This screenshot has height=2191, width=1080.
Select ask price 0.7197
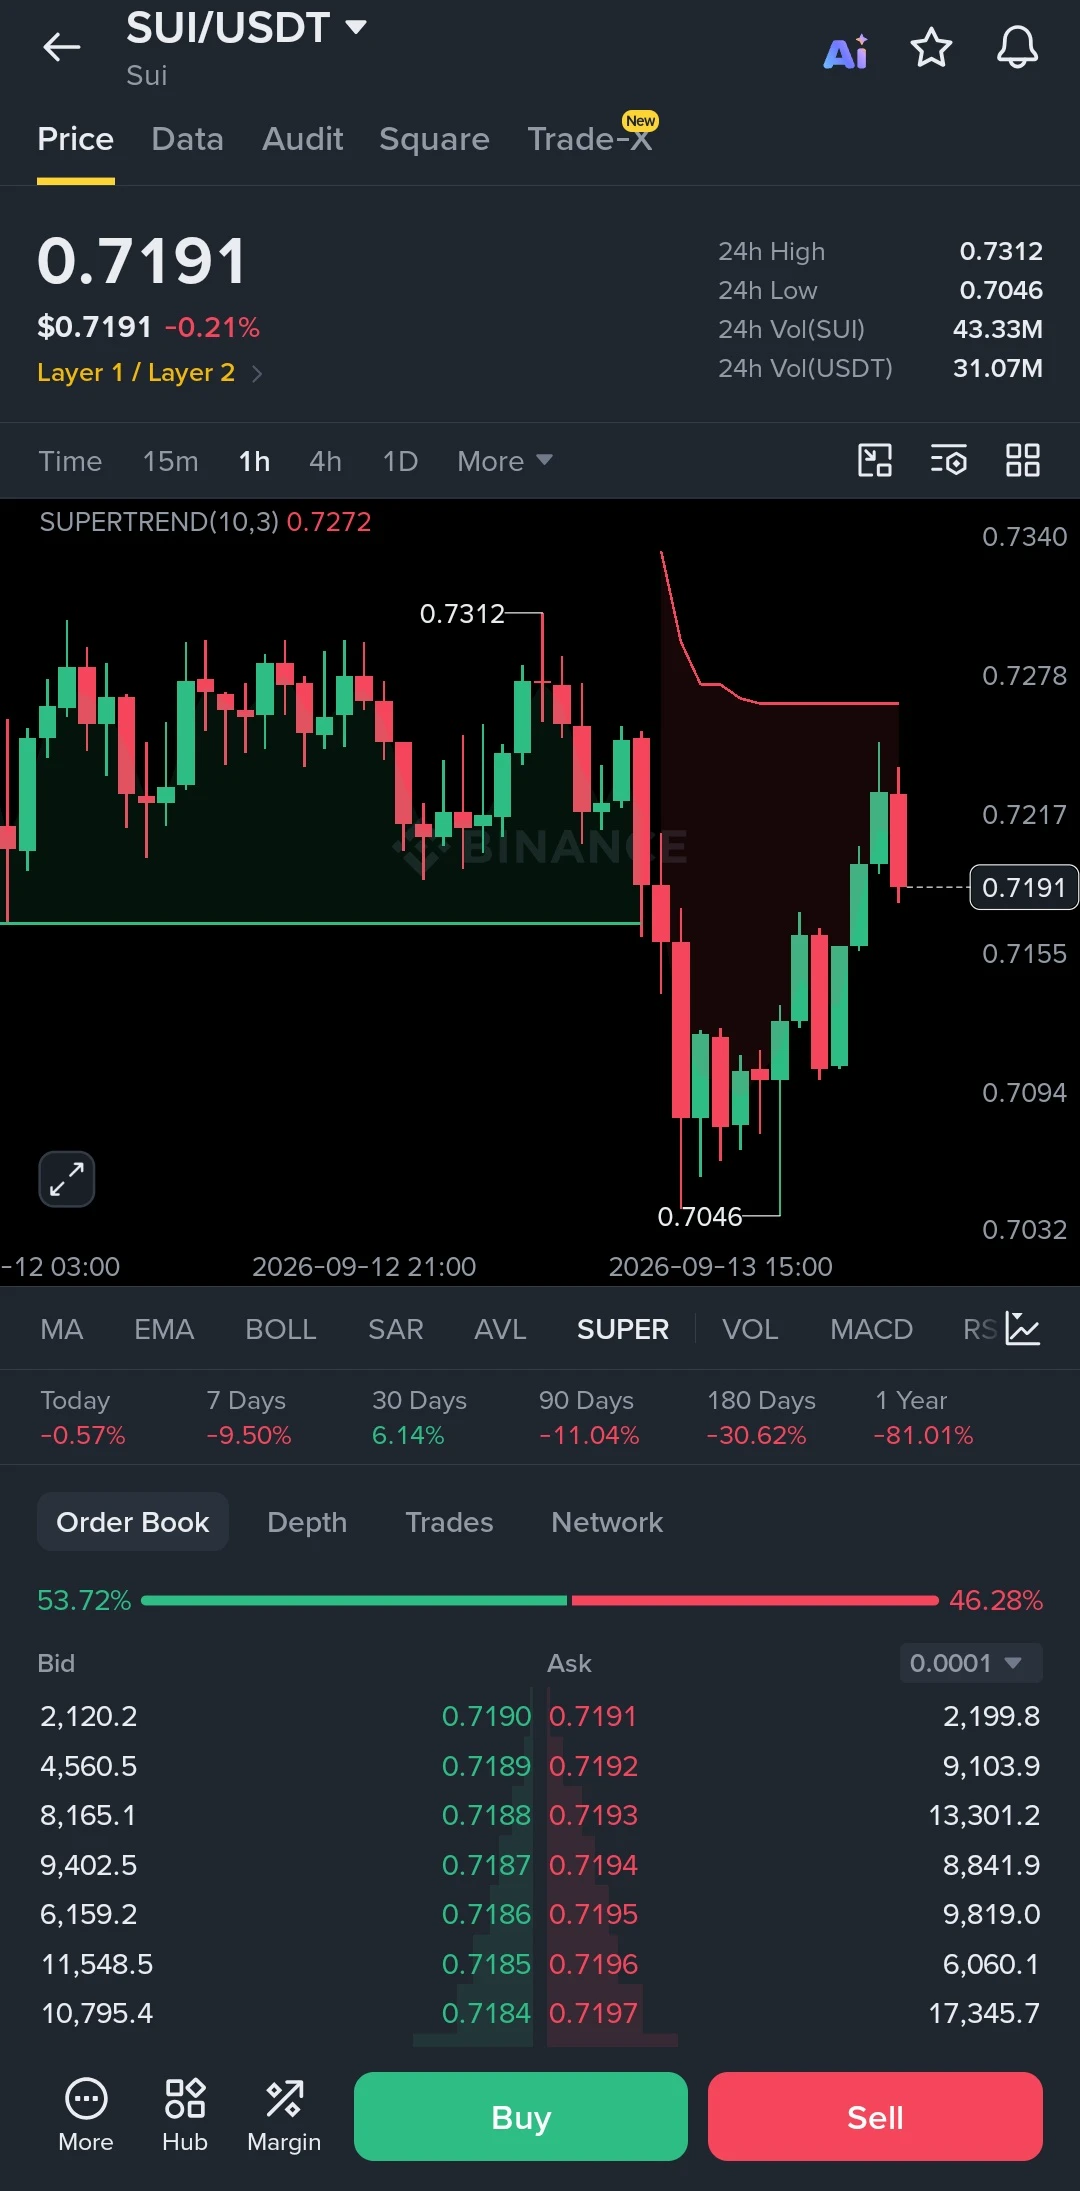pyautogui.click(x=593, y=2012)
